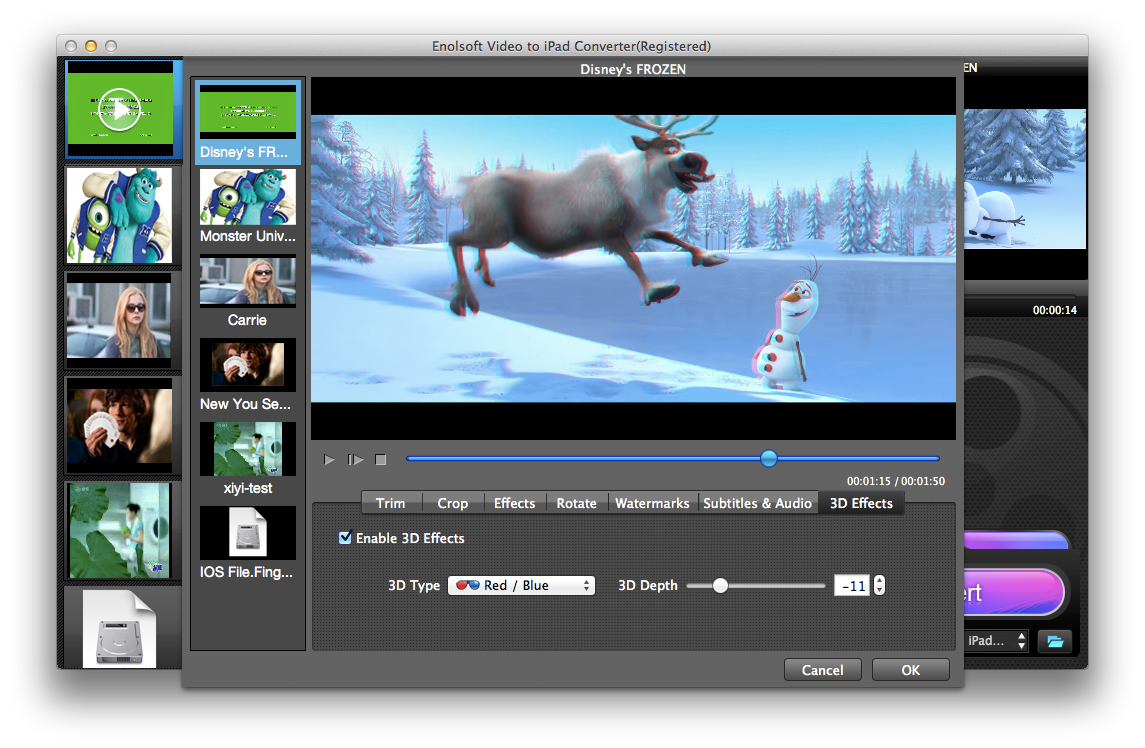Open the Effects tab
The width and height of the screenshot is (1145, 748).
[x=514, y=503]
